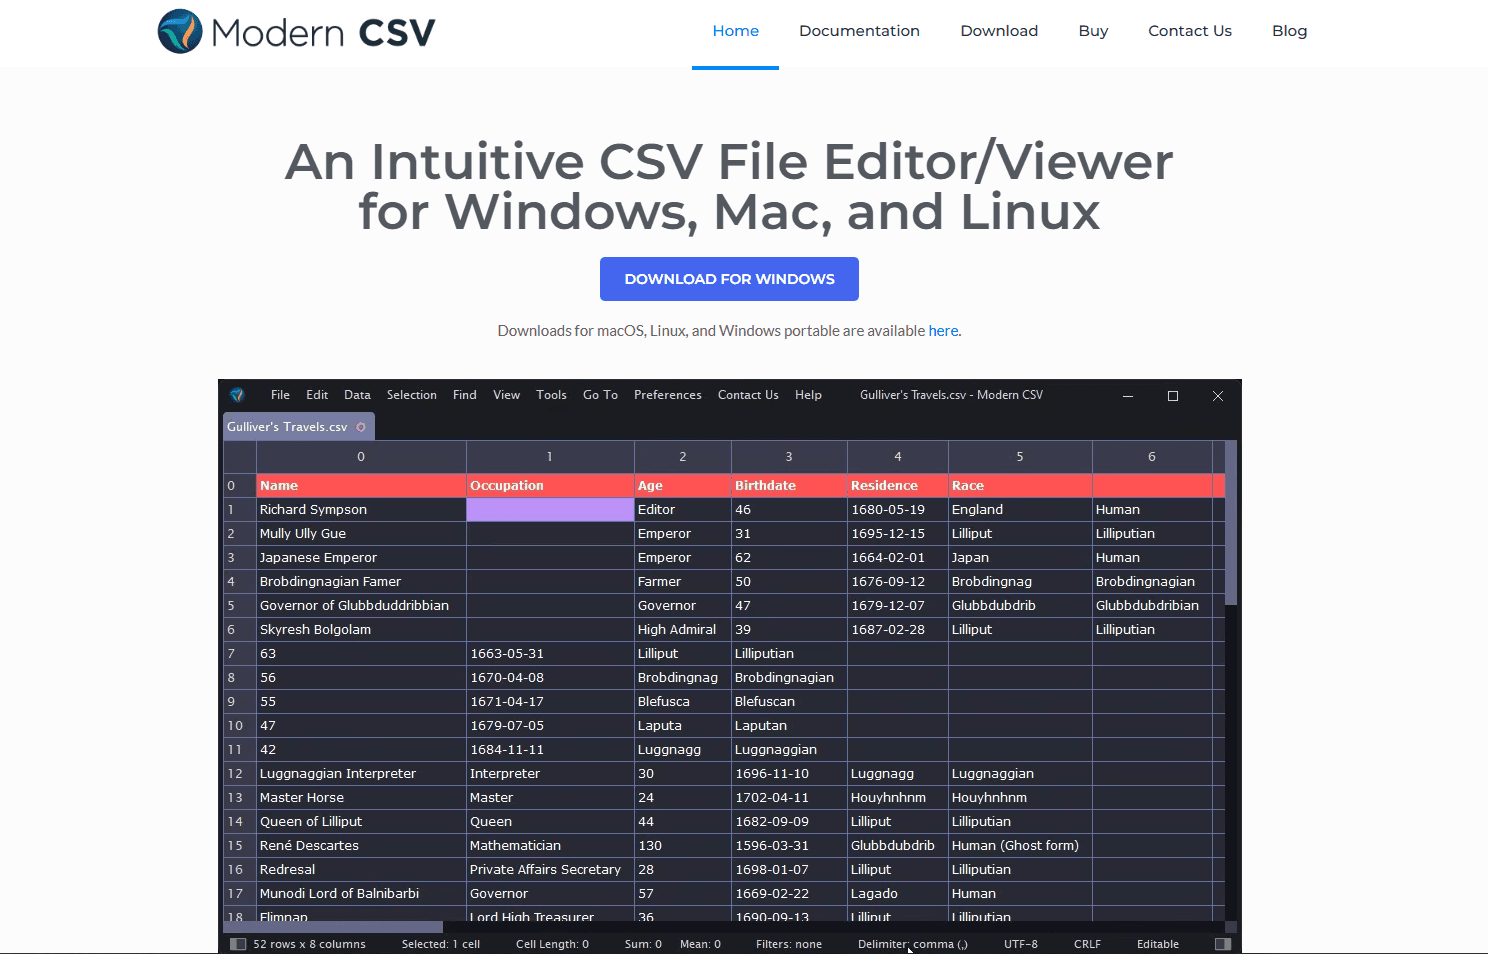Open the Selection menu
The width and height of the screenshot is (1488, 954).
coord(411,394)
